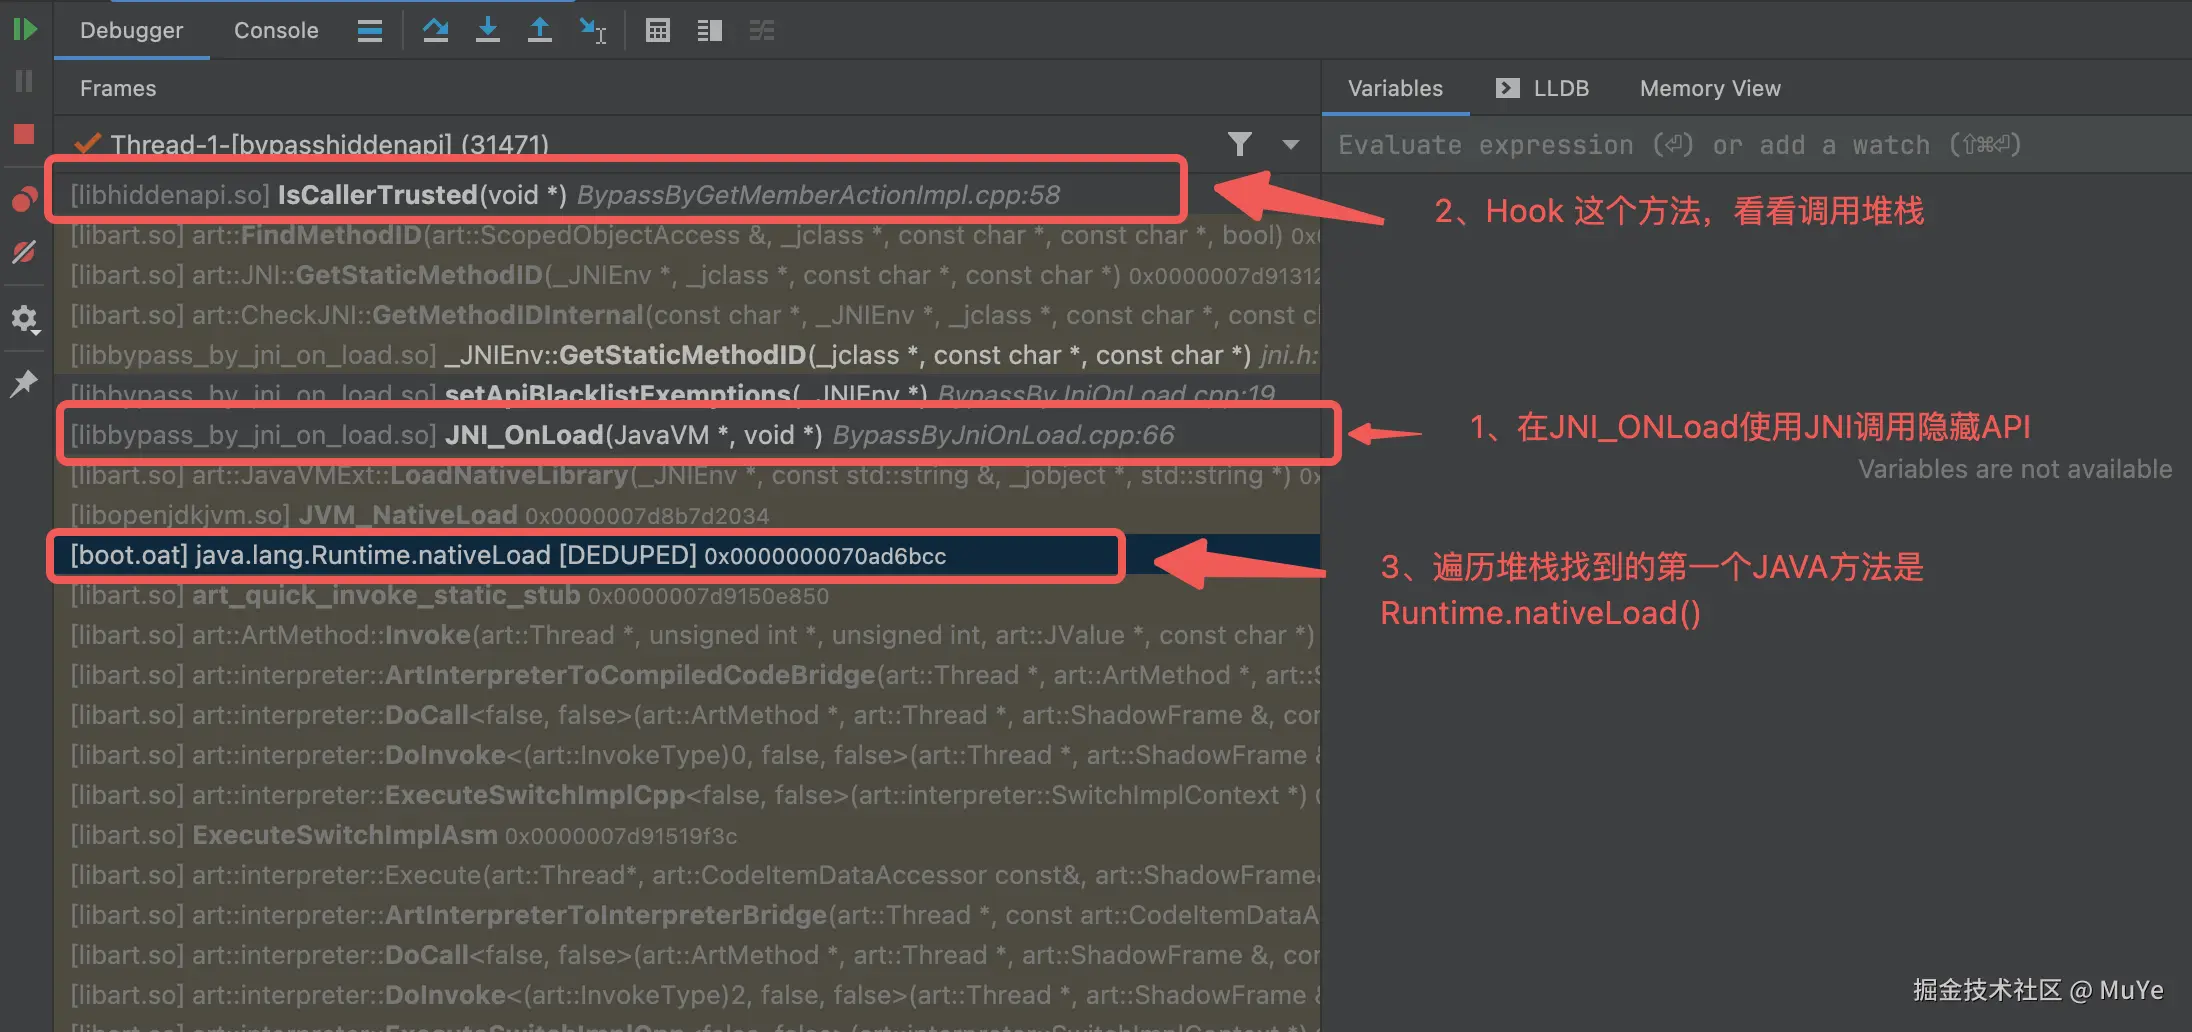Open the debugger settings gear menu

tap(25, 319)
